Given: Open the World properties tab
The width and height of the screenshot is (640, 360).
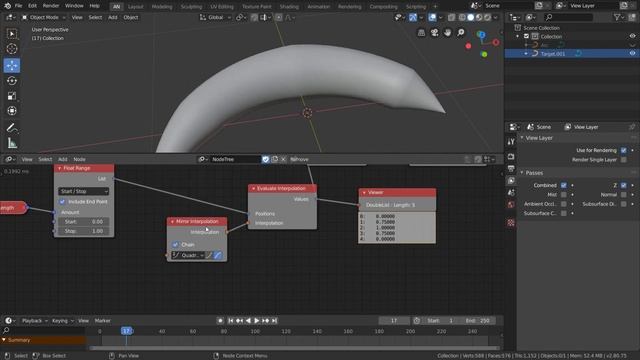Looking at the screenshot, I should pyautogui.click(x=511, y=204).
